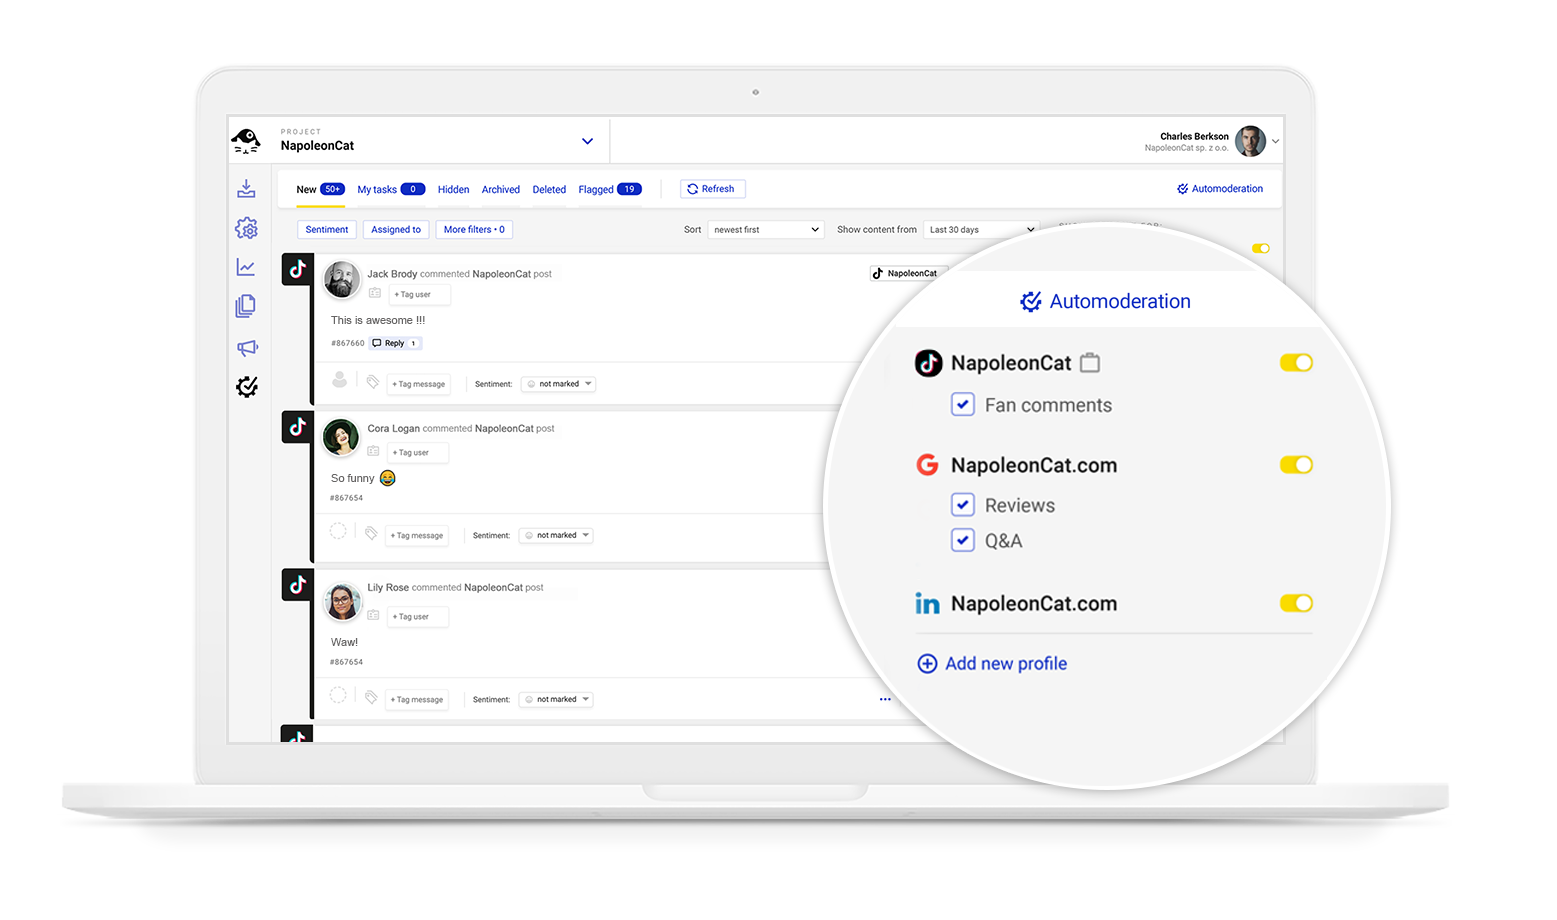Click TikTok icon on Lily Rose's comment
The width and height of the screenshot is (1557, 920).
click(x=297, y=585)
